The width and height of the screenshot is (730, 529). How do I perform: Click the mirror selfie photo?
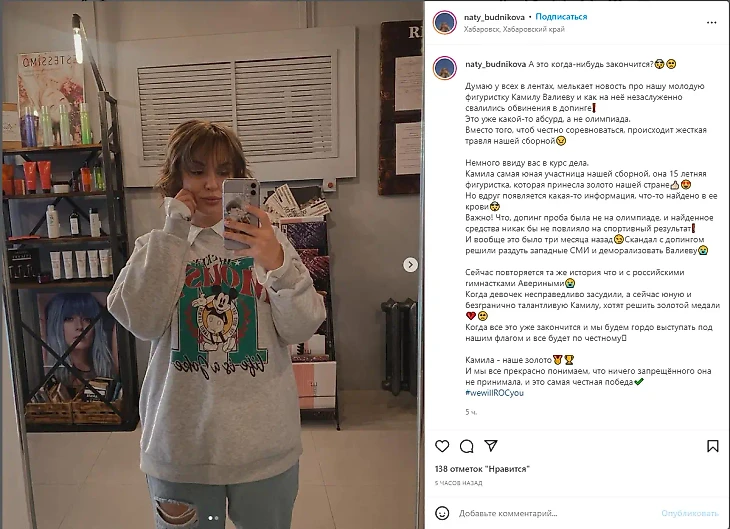212,264
